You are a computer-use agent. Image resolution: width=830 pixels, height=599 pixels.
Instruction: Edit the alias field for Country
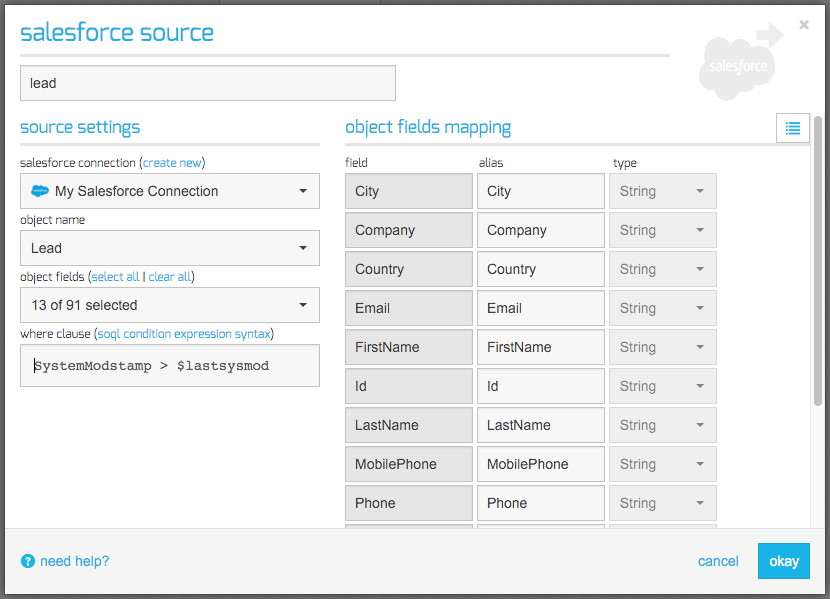[540, 269]
